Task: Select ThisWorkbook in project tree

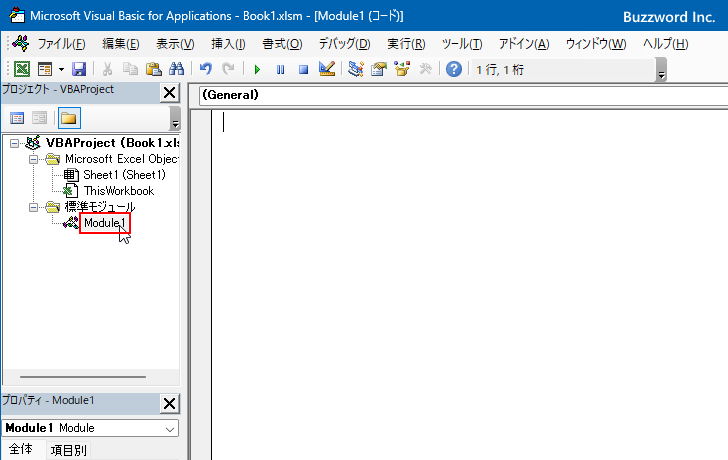Action: pos(119,191)
